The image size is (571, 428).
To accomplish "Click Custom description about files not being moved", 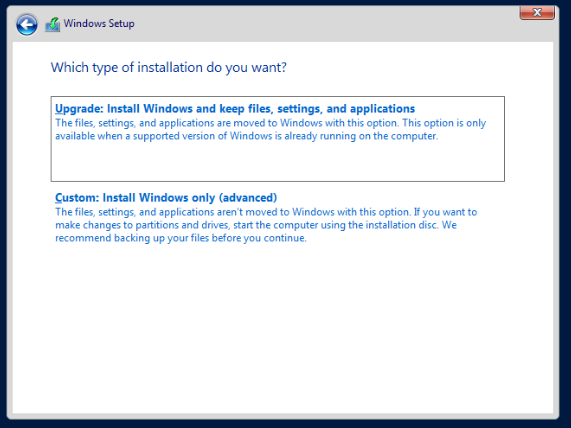I will point(266,225).
